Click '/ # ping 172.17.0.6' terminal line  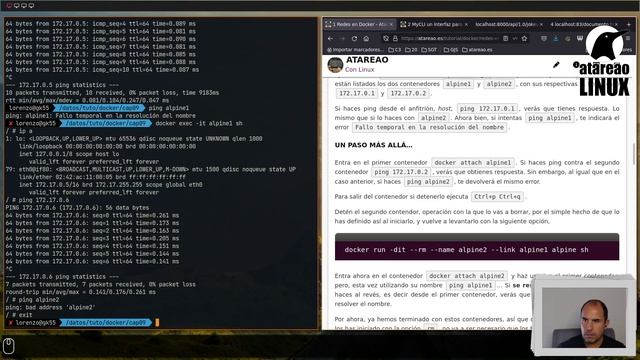tap(38, 200)
